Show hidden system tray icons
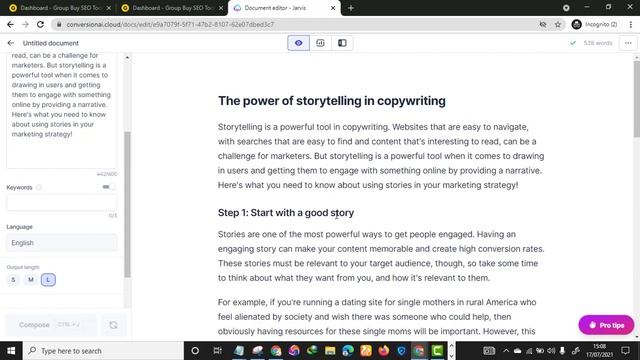This screenshot has width=640, height=360. 506,351
